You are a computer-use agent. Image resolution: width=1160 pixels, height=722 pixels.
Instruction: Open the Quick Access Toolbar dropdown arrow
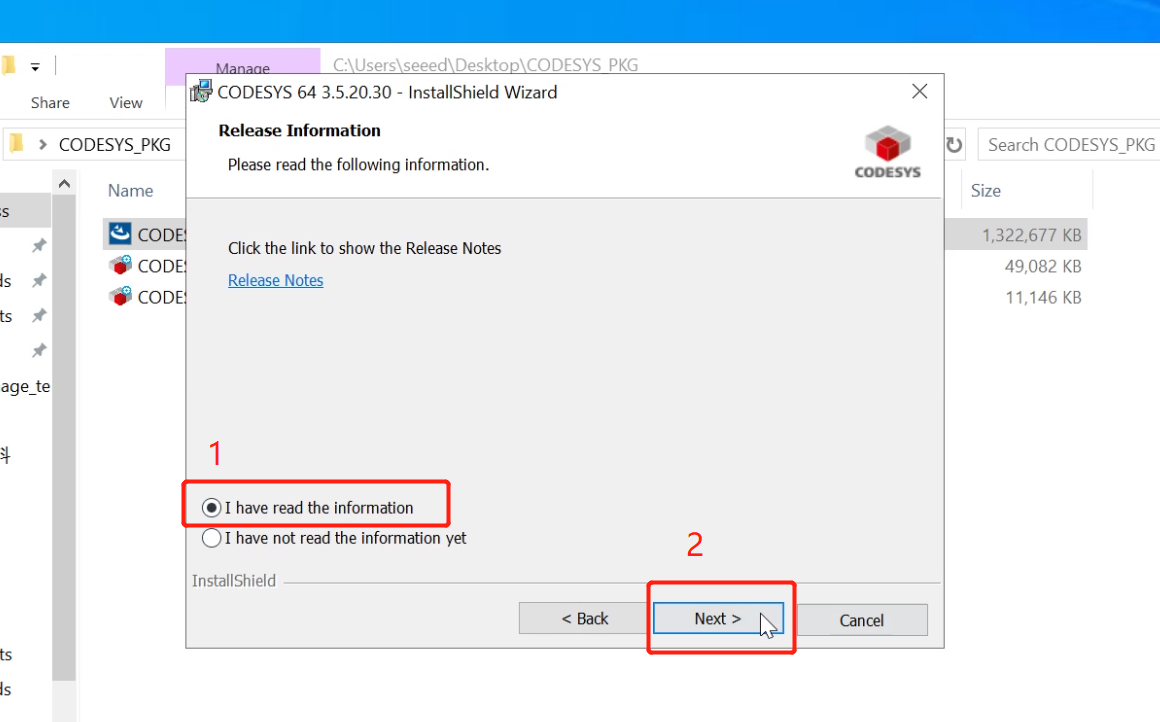(35, 67)
